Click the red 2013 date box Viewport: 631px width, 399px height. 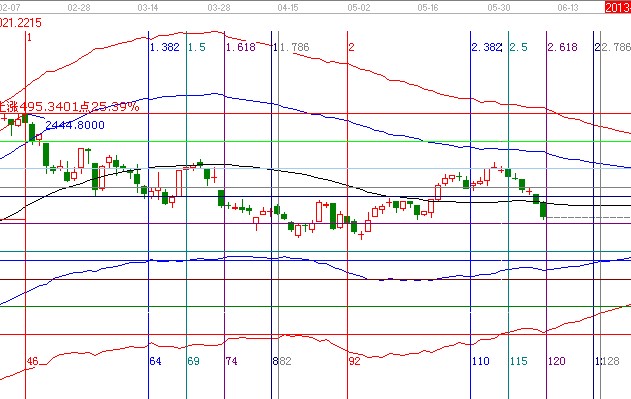coord(618,7)
